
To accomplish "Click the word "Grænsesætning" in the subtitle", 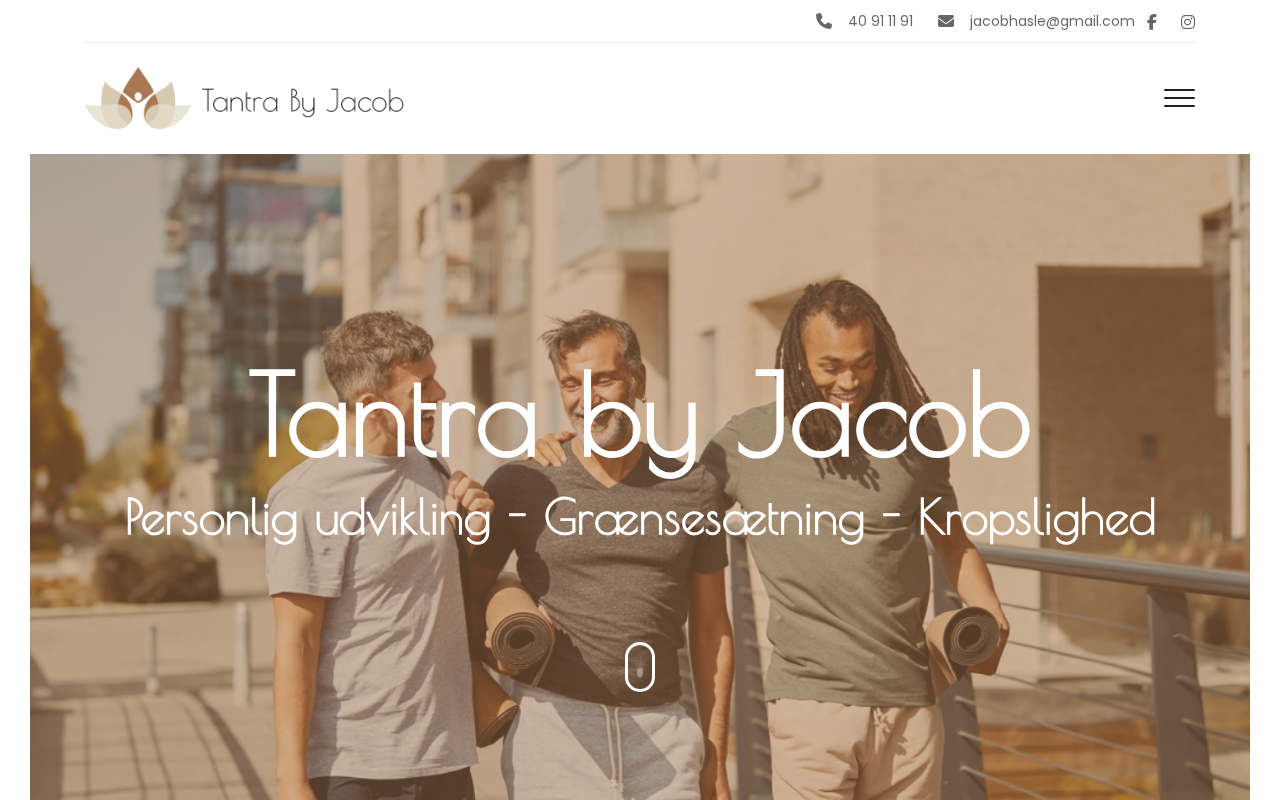I will 704,519.
